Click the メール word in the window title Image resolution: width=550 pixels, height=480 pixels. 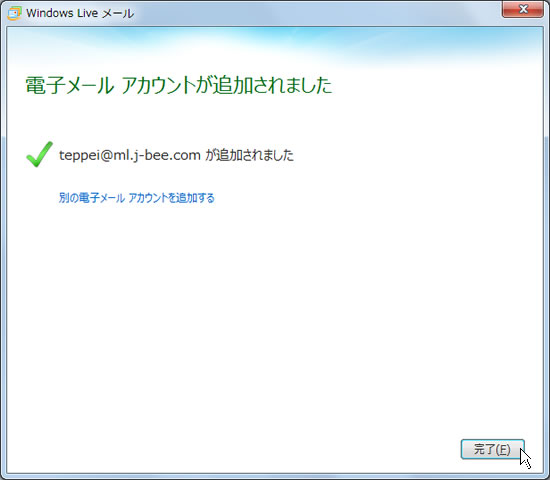coord(118,13)
